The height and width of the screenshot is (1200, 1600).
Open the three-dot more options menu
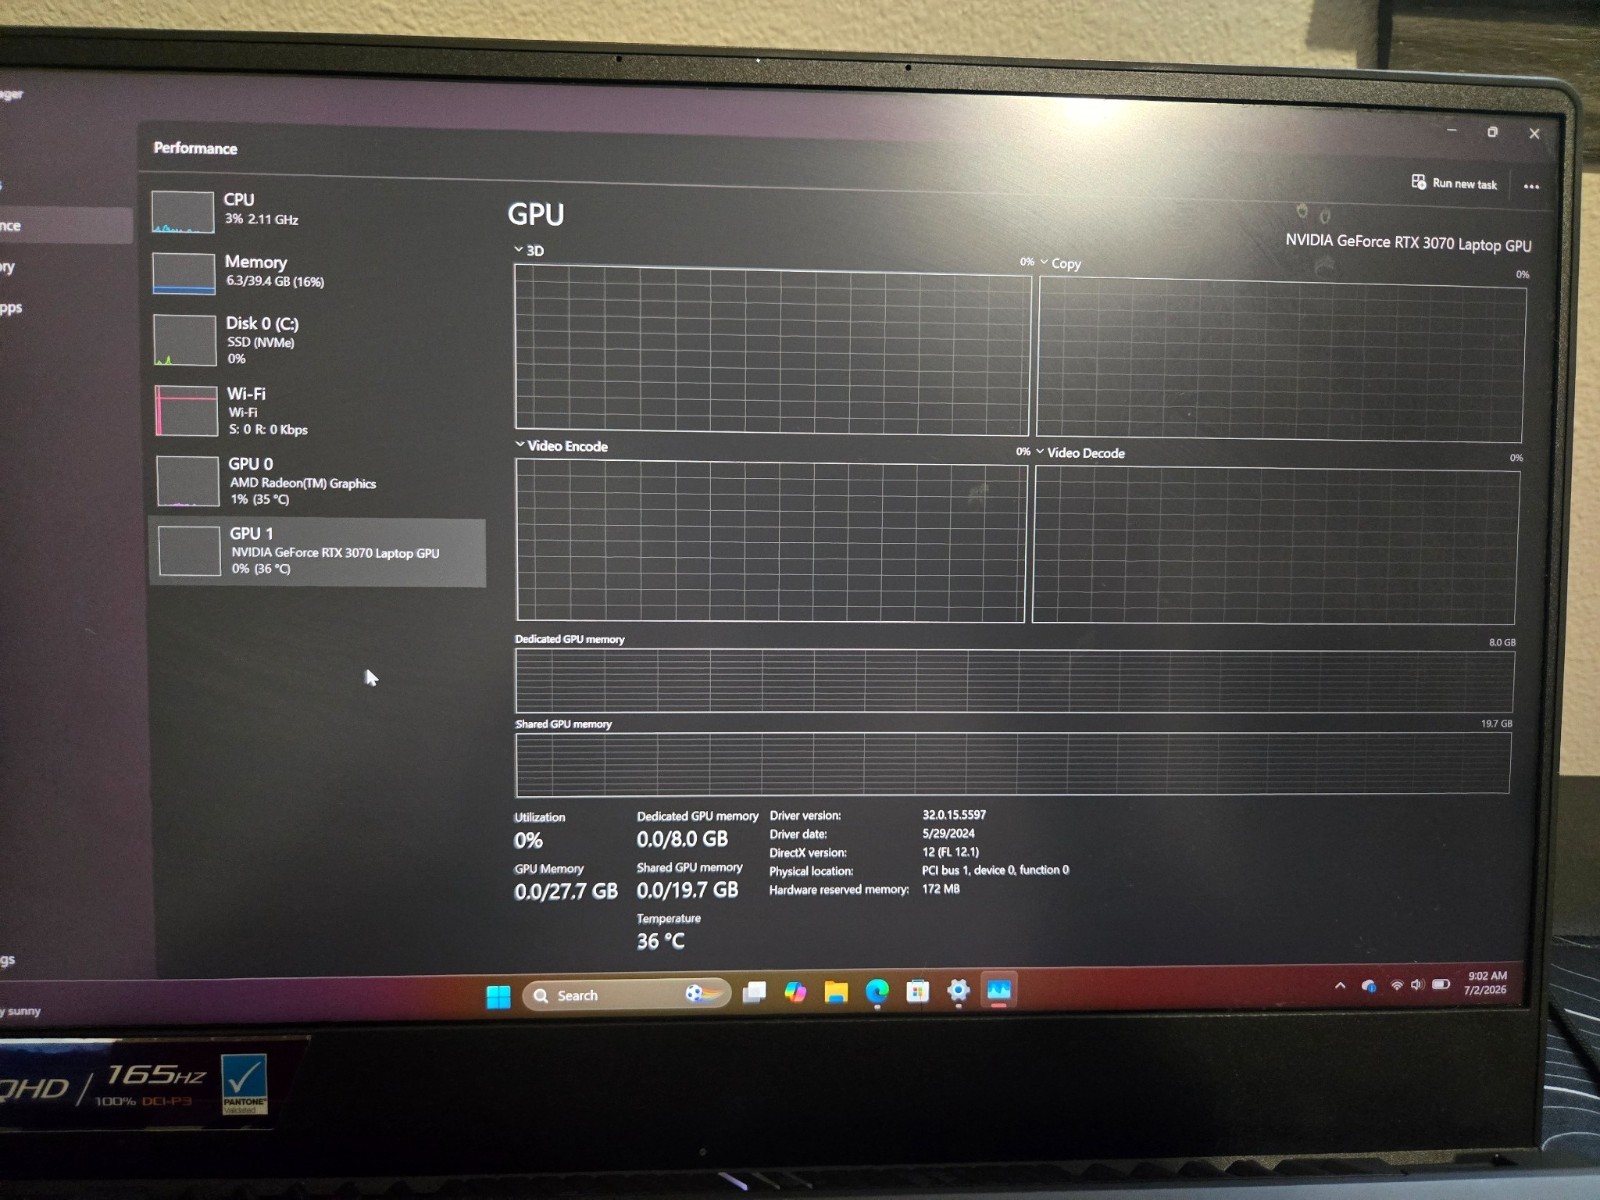[1531, 186]
